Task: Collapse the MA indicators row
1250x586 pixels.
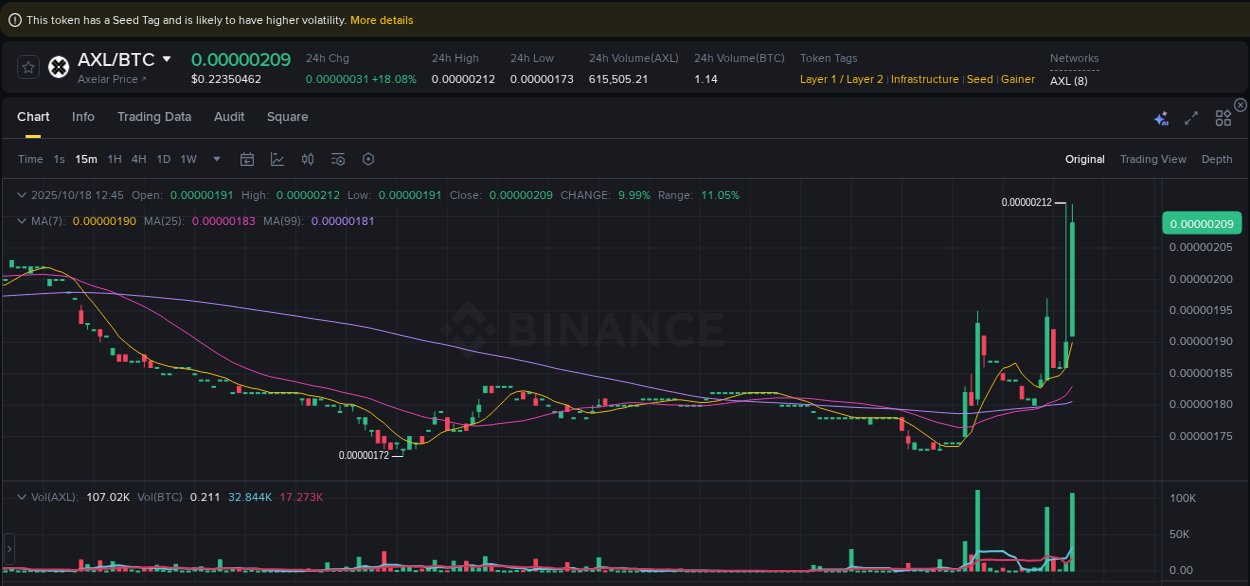Action: pos(21,221)
